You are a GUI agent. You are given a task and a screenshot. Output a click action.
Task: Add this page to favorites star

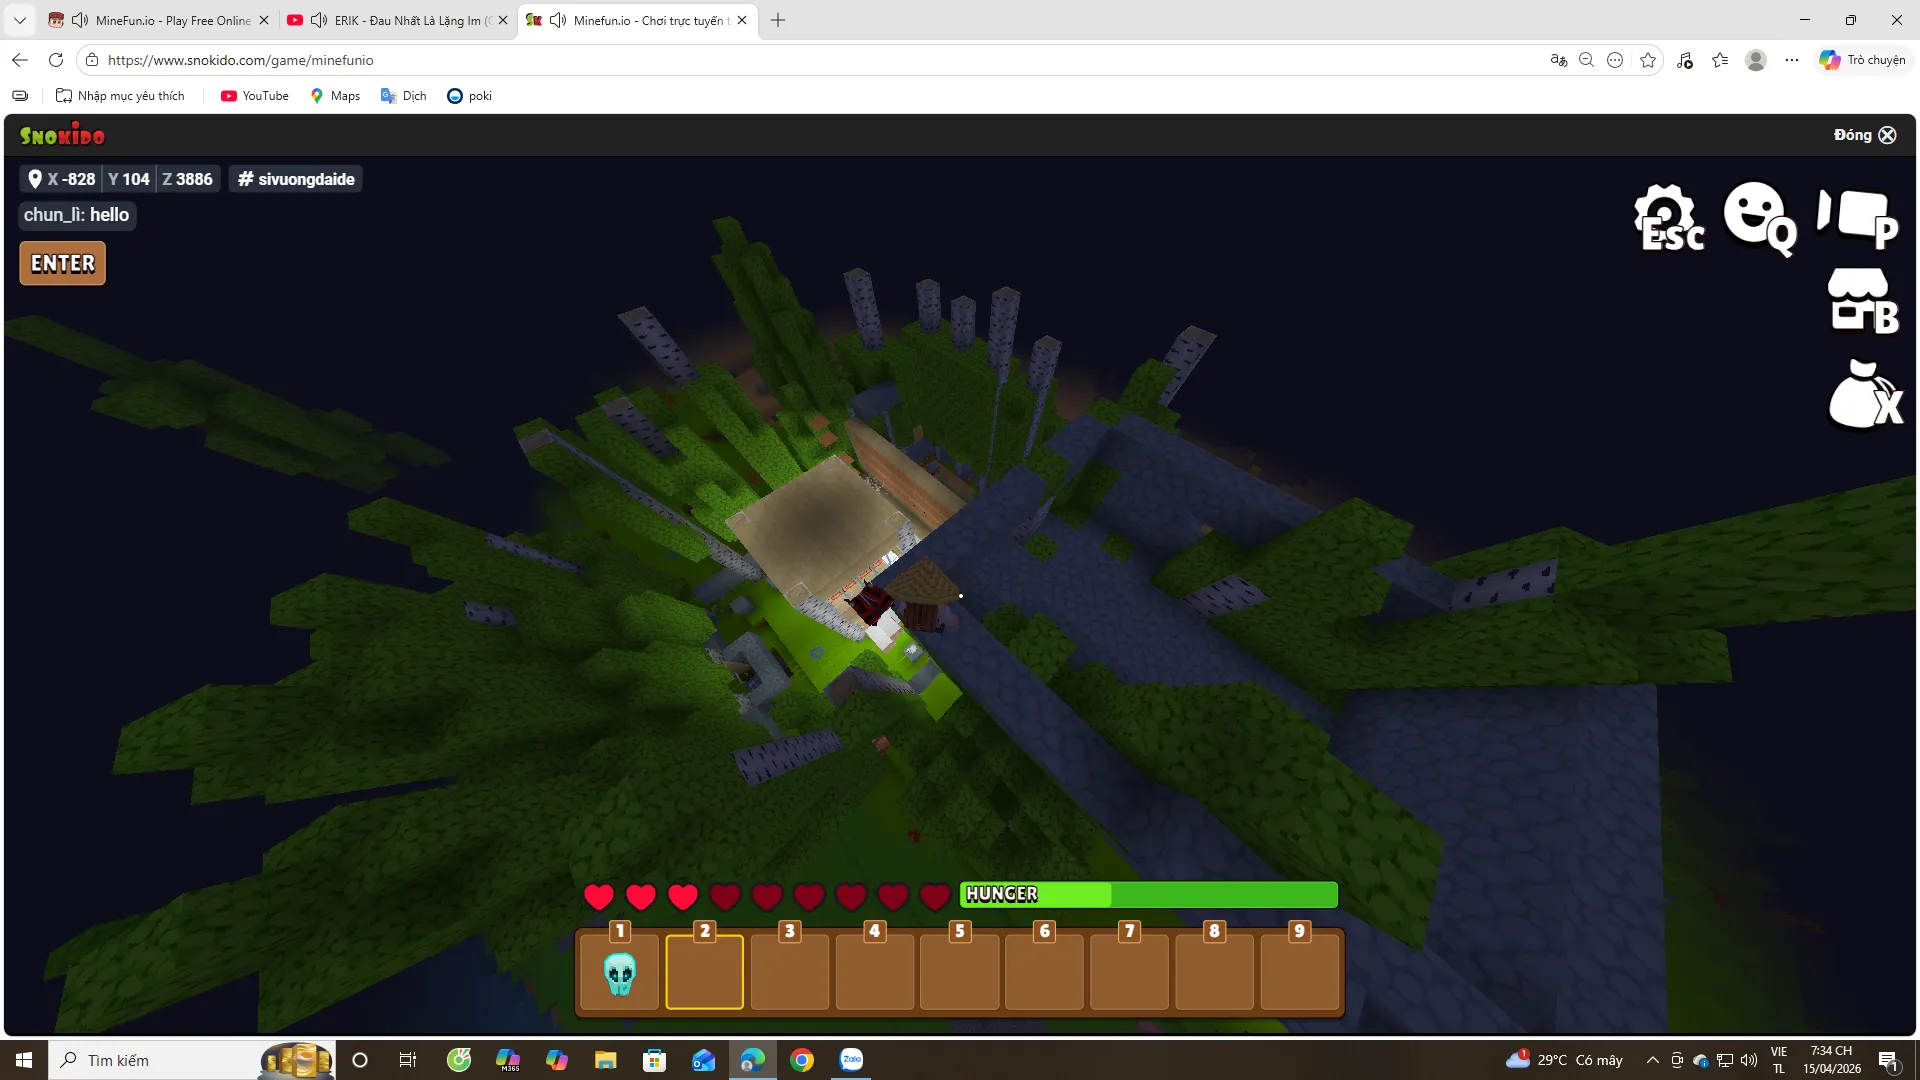1648,60
